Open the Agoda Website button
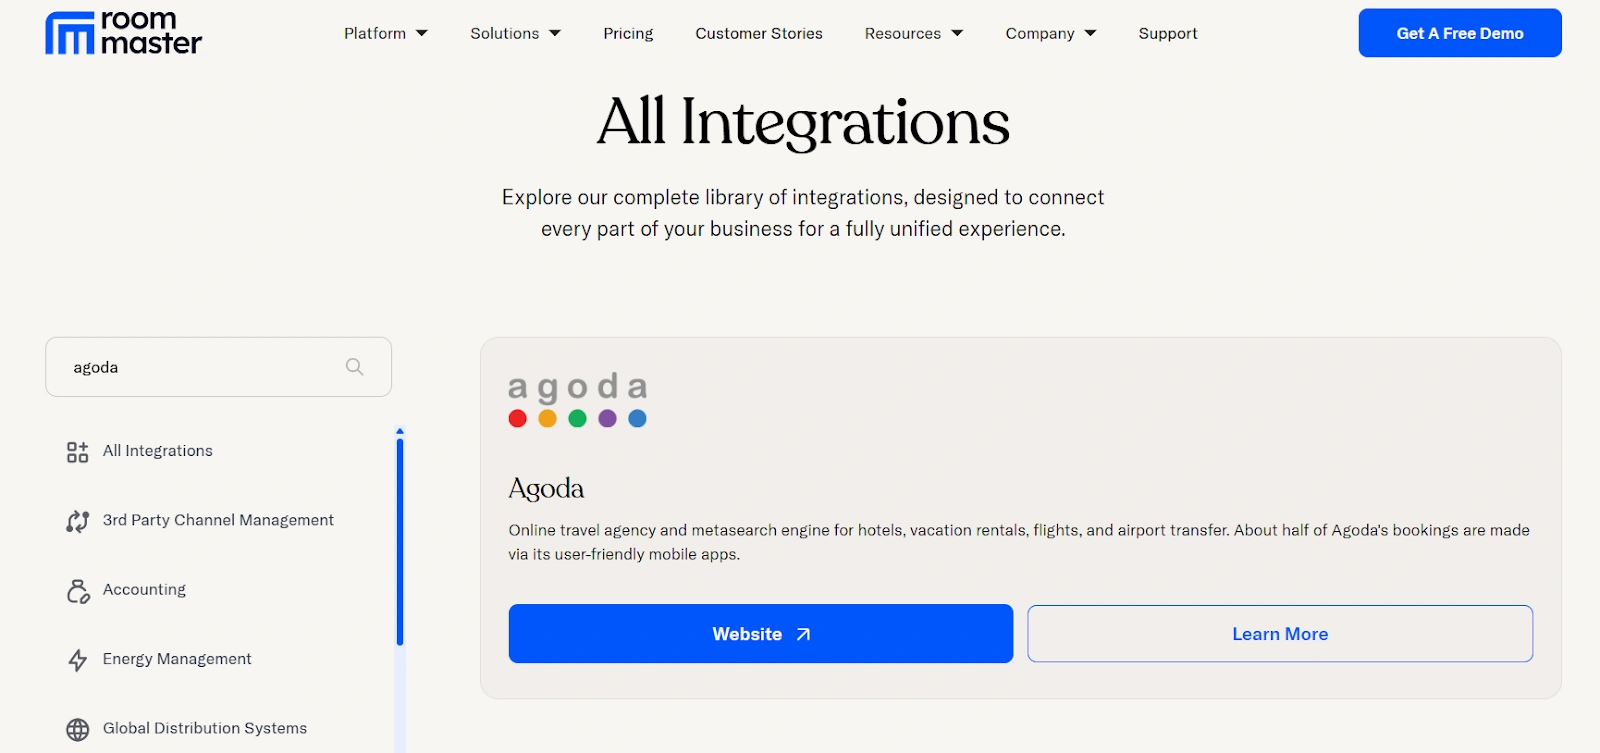1600x753 pixels. [x=761, y=634]
